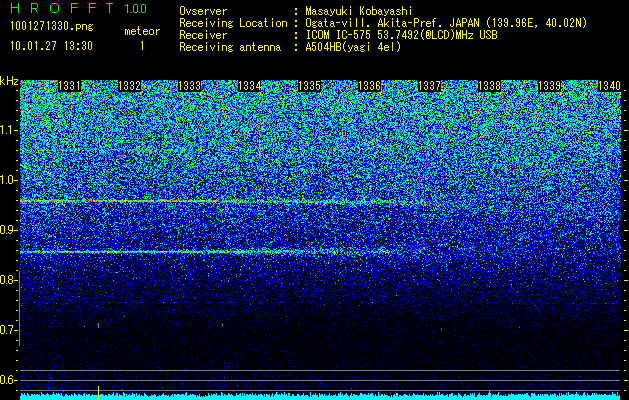The height and width of the screenshot is (400, 629).
Task: Click the 1335 time marker
Action: [x=310, y=86]
